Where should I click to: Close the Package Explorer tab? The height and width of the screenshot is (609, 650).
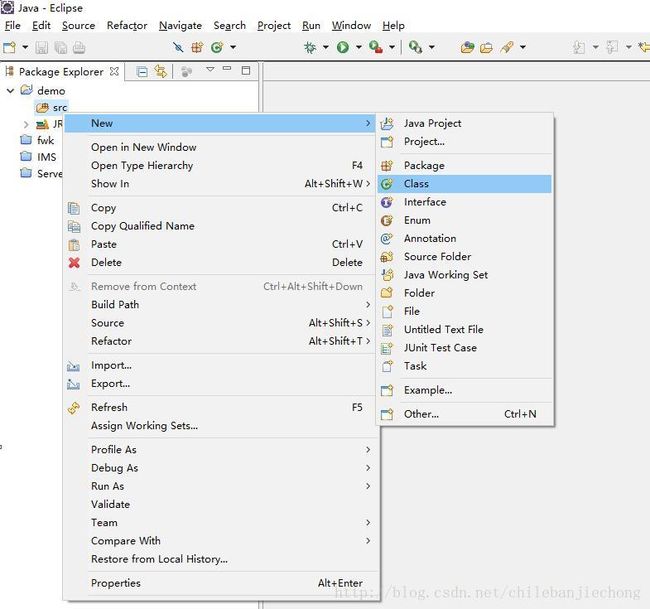pyautogui.click(x=114, y=71)
